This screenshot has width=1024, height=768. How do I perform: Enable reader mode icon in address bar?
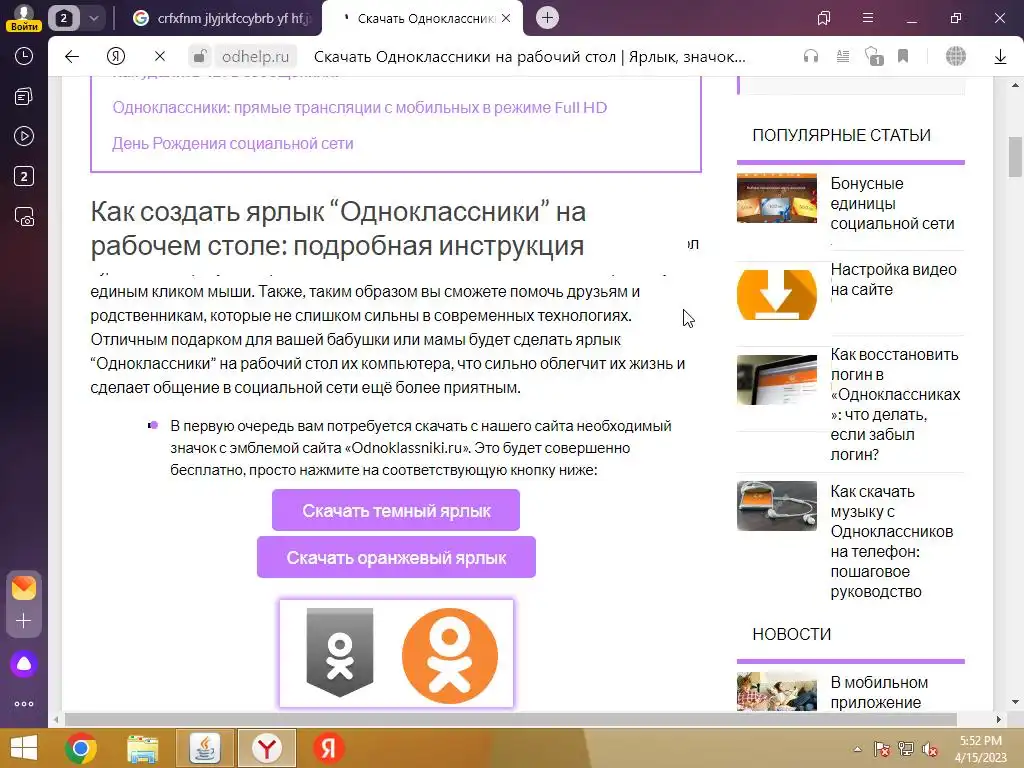coord(843,57)
